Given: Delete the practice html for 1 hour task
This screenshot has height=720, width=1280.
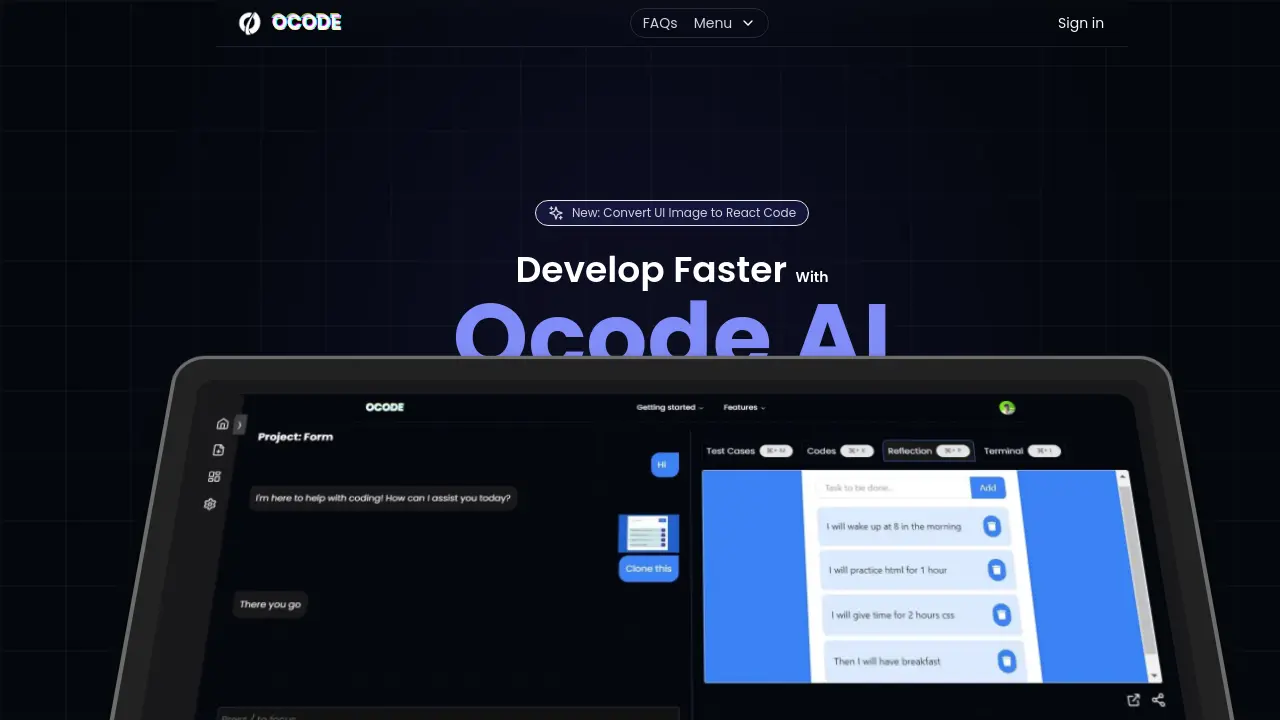Looking at the screenshot, I should [x=996, y=570].
